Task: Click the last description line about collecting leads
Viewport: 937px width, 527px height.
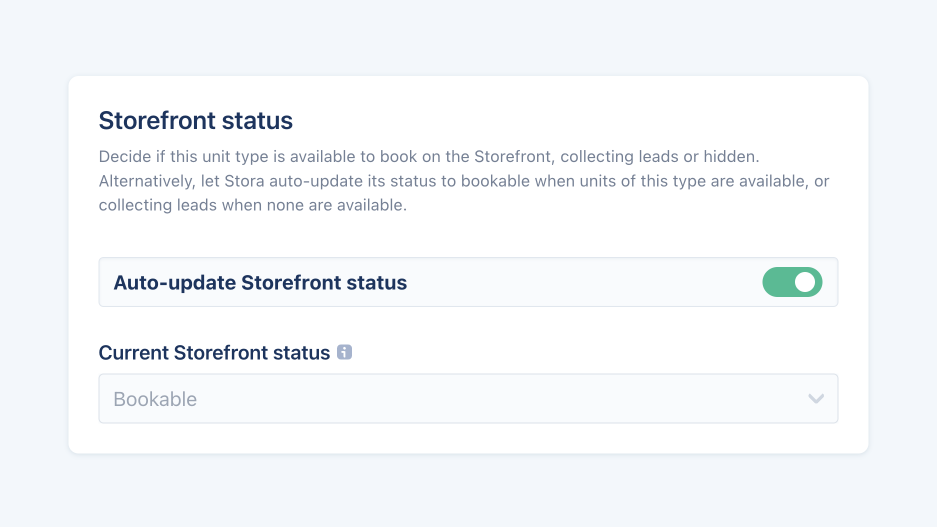Action: (252, 205)
